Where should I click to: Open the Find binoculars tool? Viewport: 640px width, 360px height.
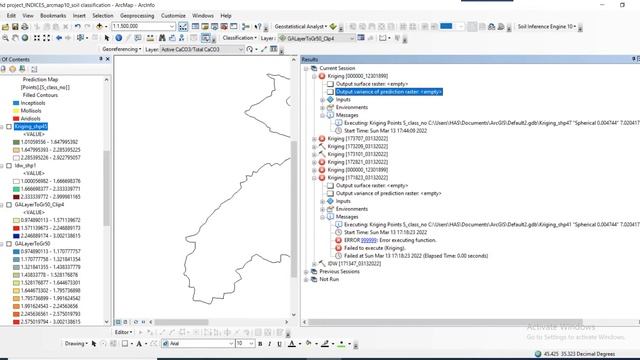tap(162, 38)
